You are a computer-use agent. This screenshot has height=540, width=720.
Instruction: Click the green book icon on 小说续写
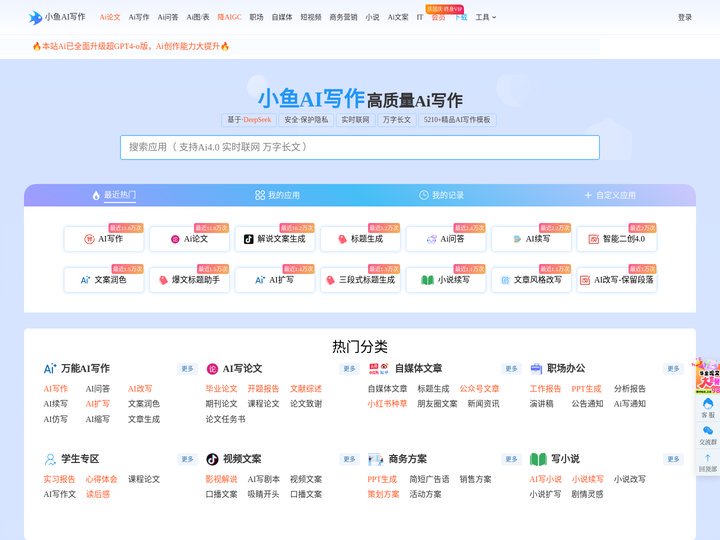[428, 280]
